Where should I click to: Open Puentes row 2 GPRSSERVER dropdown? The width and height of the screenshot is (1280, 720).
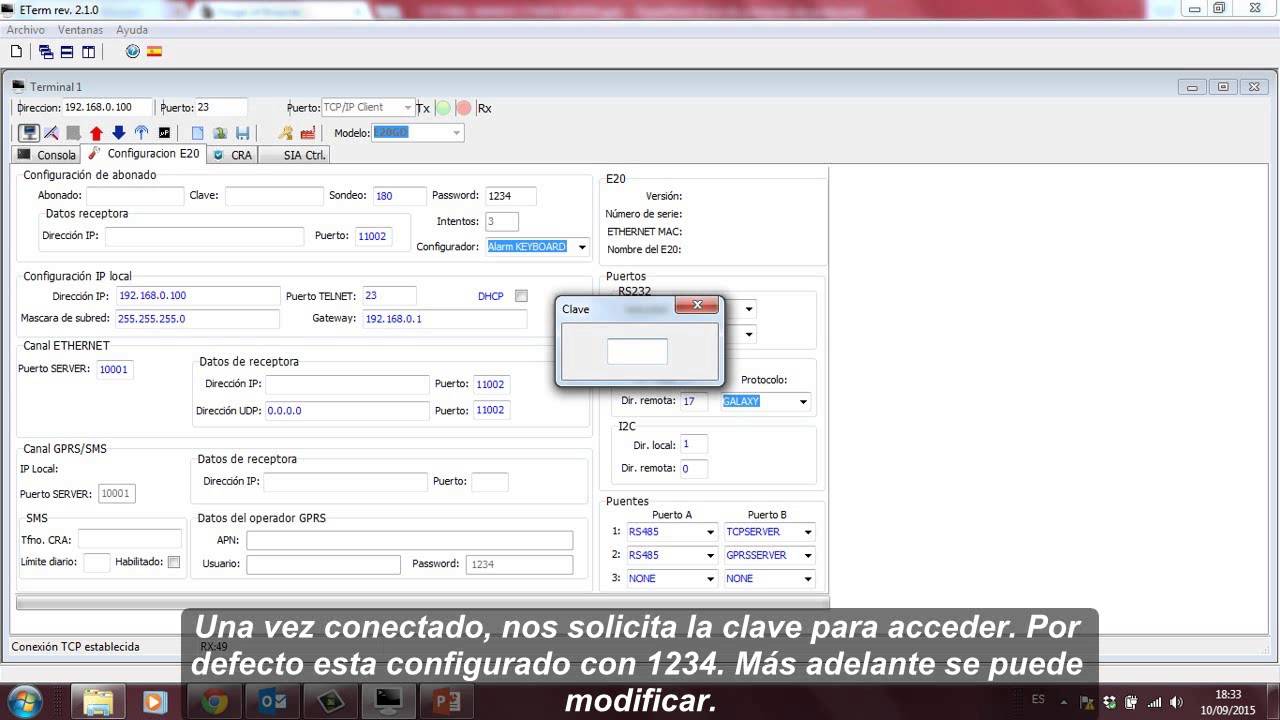tap(808, 555)
